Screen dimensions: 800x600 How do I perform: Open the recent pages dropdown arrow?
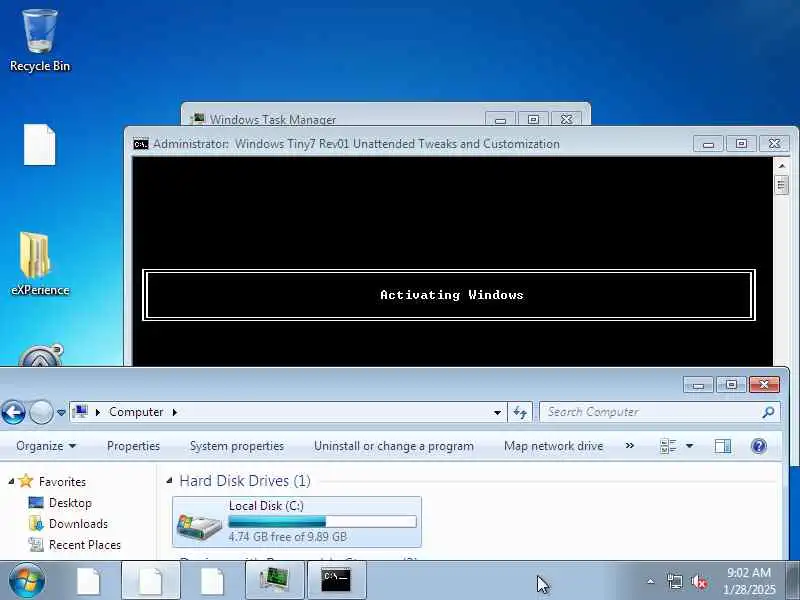(61, 412)
